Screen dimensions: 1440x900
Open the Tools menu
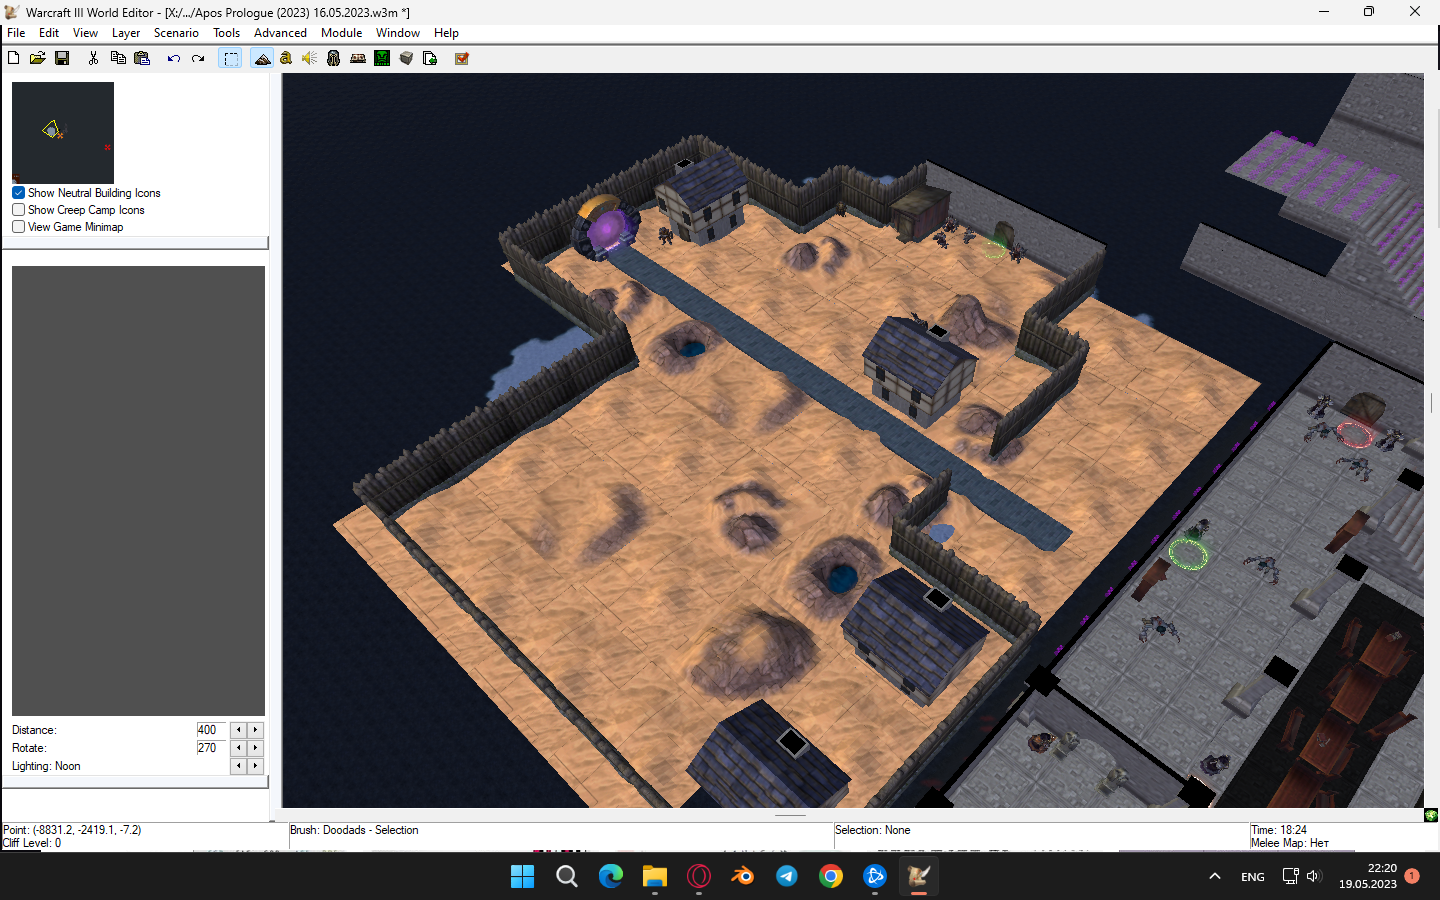pyautogui.click(x=227, y=33)
